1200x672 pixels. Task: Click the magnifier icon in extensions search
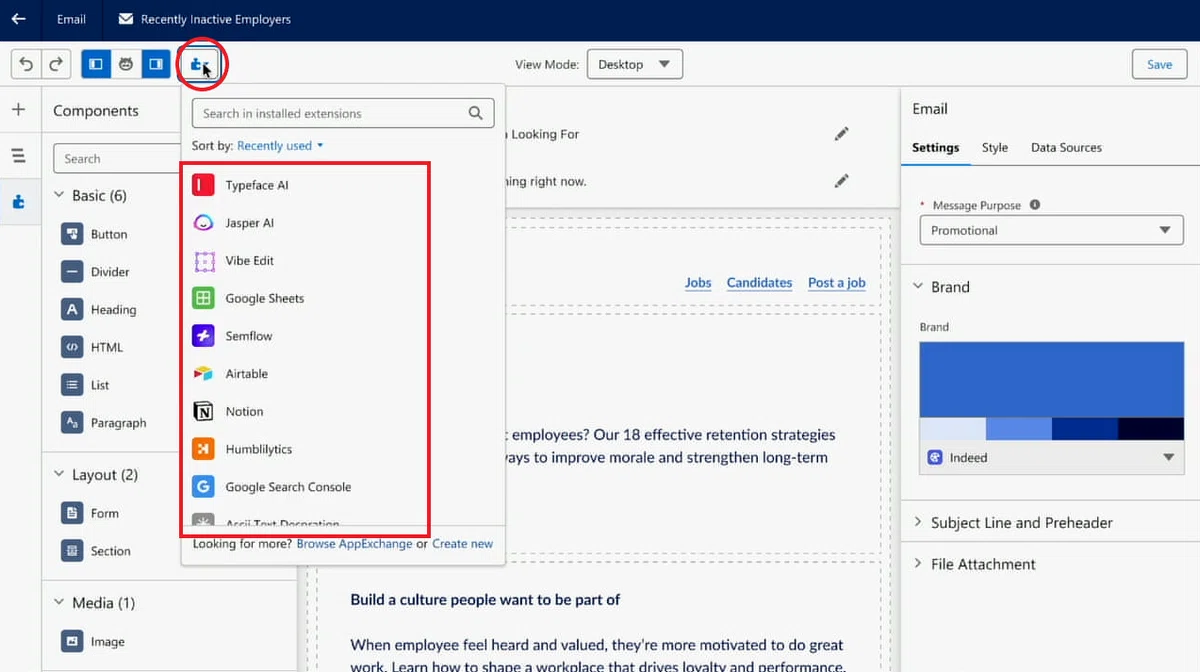tap(476, 113)
